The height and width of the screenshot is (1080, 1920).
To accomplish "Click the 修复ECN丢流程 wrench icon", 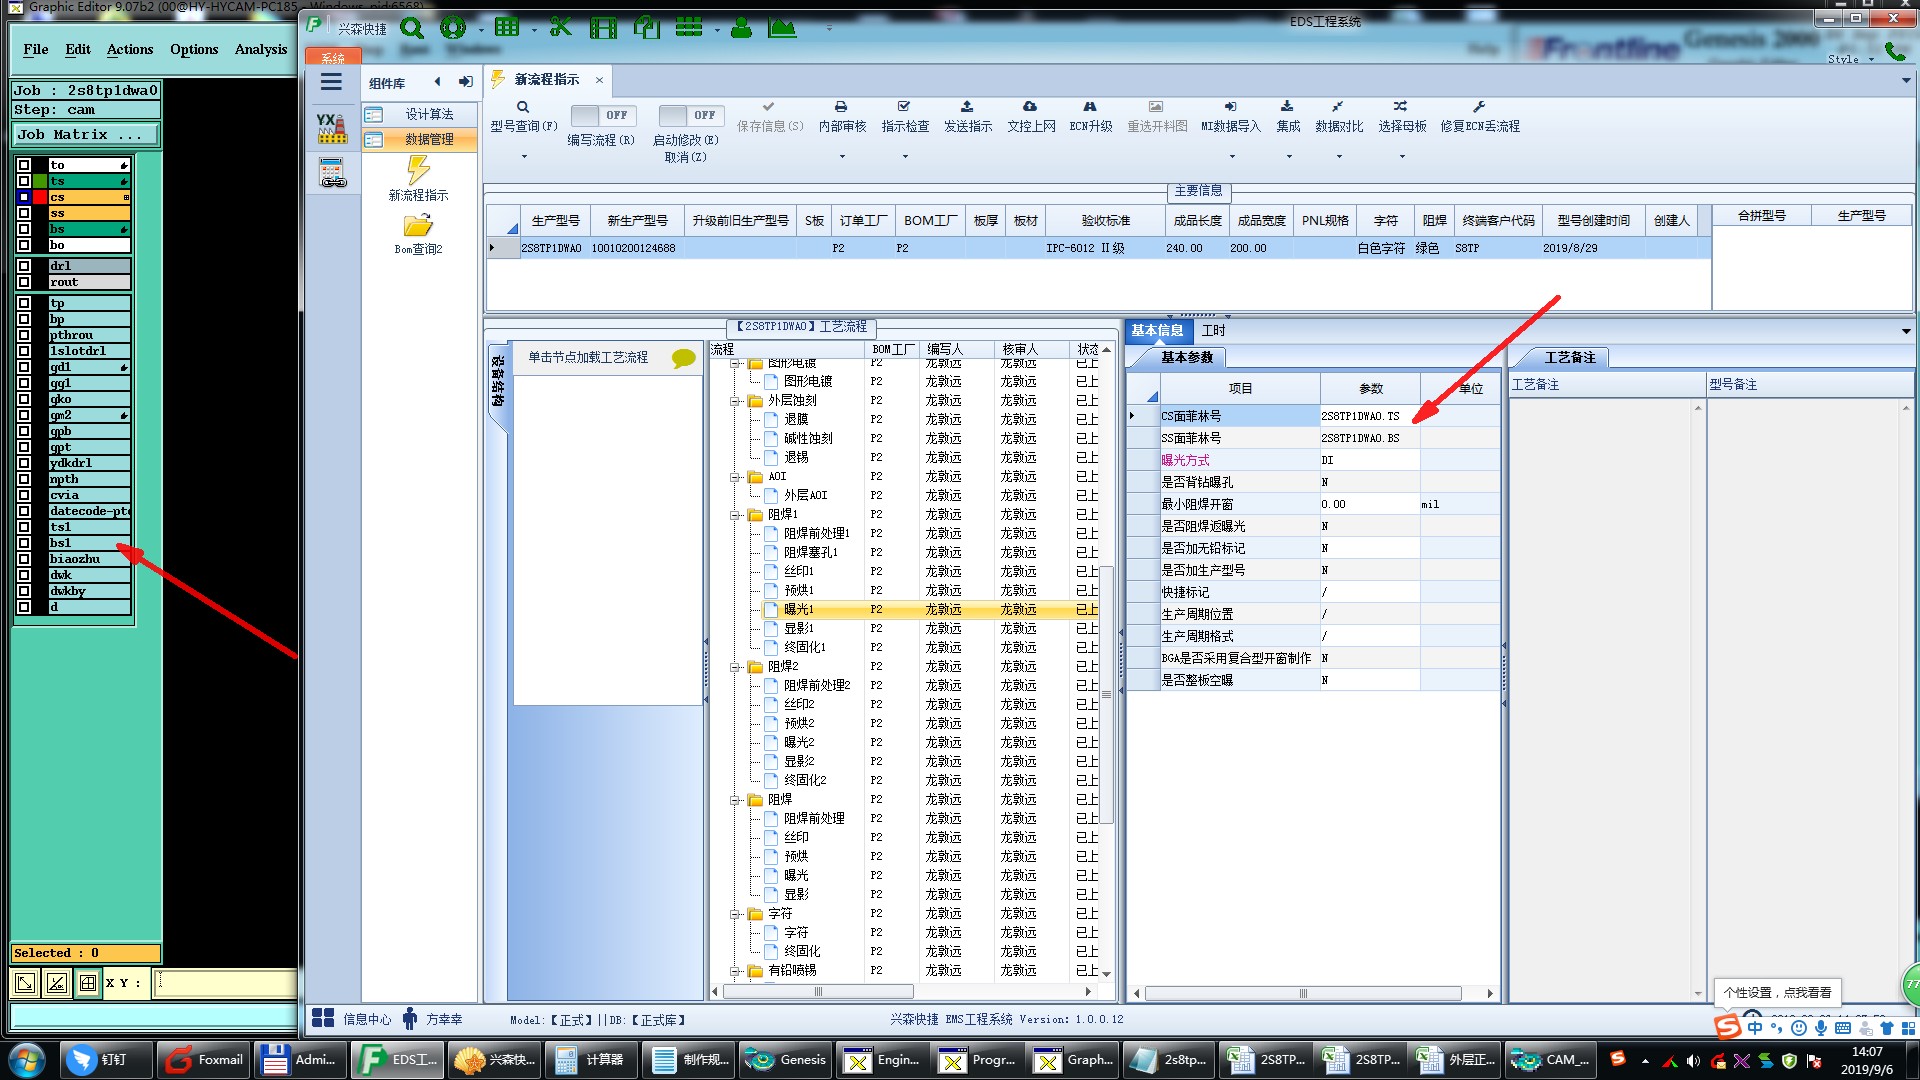I will click(x=1479, y=107).
